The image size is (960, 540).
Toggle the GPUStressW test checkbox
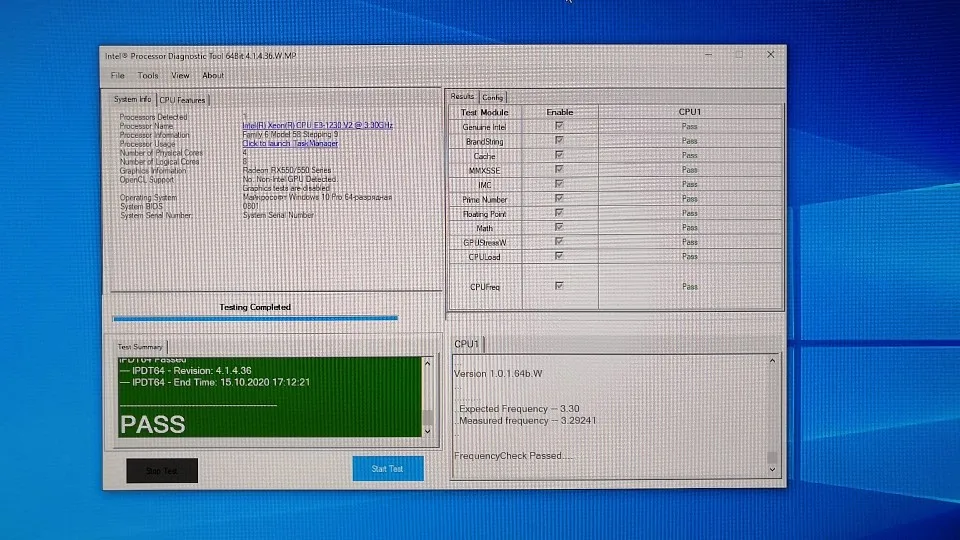pos(559,241)
